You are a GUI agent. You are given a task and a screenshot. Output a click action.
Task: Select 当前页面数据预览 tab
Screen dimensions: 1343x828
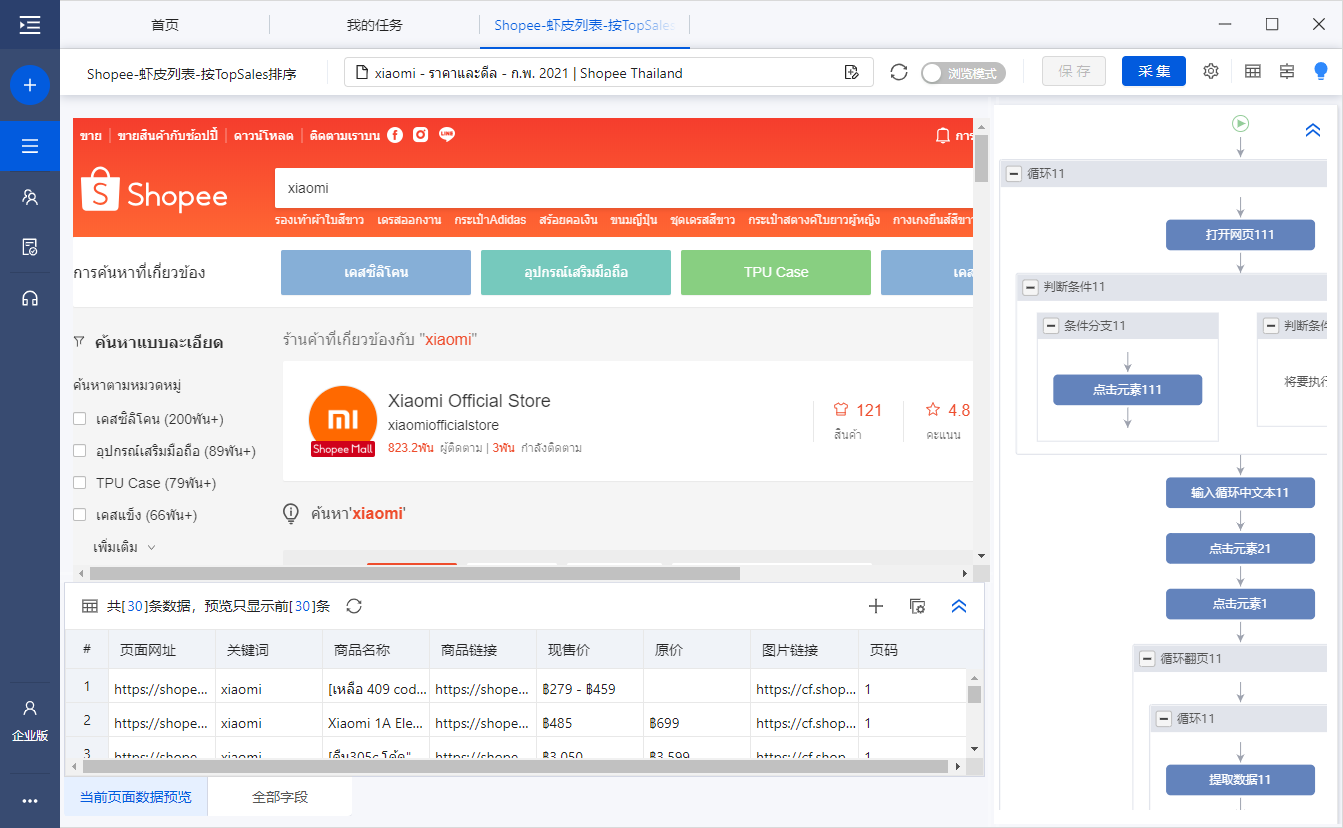pos(136,797)
